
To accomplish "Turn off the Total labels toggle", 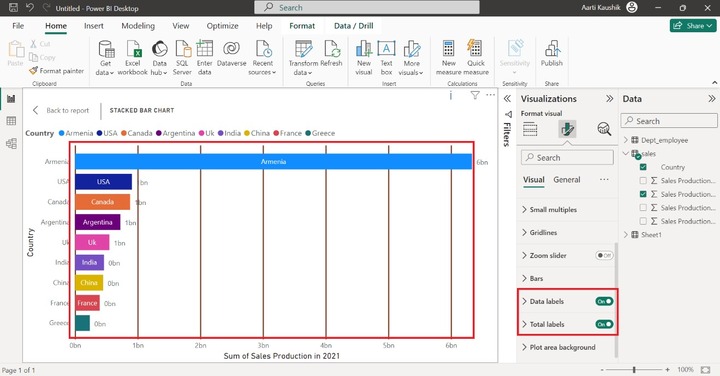I will pyautogui.click(x=604, y=324).
